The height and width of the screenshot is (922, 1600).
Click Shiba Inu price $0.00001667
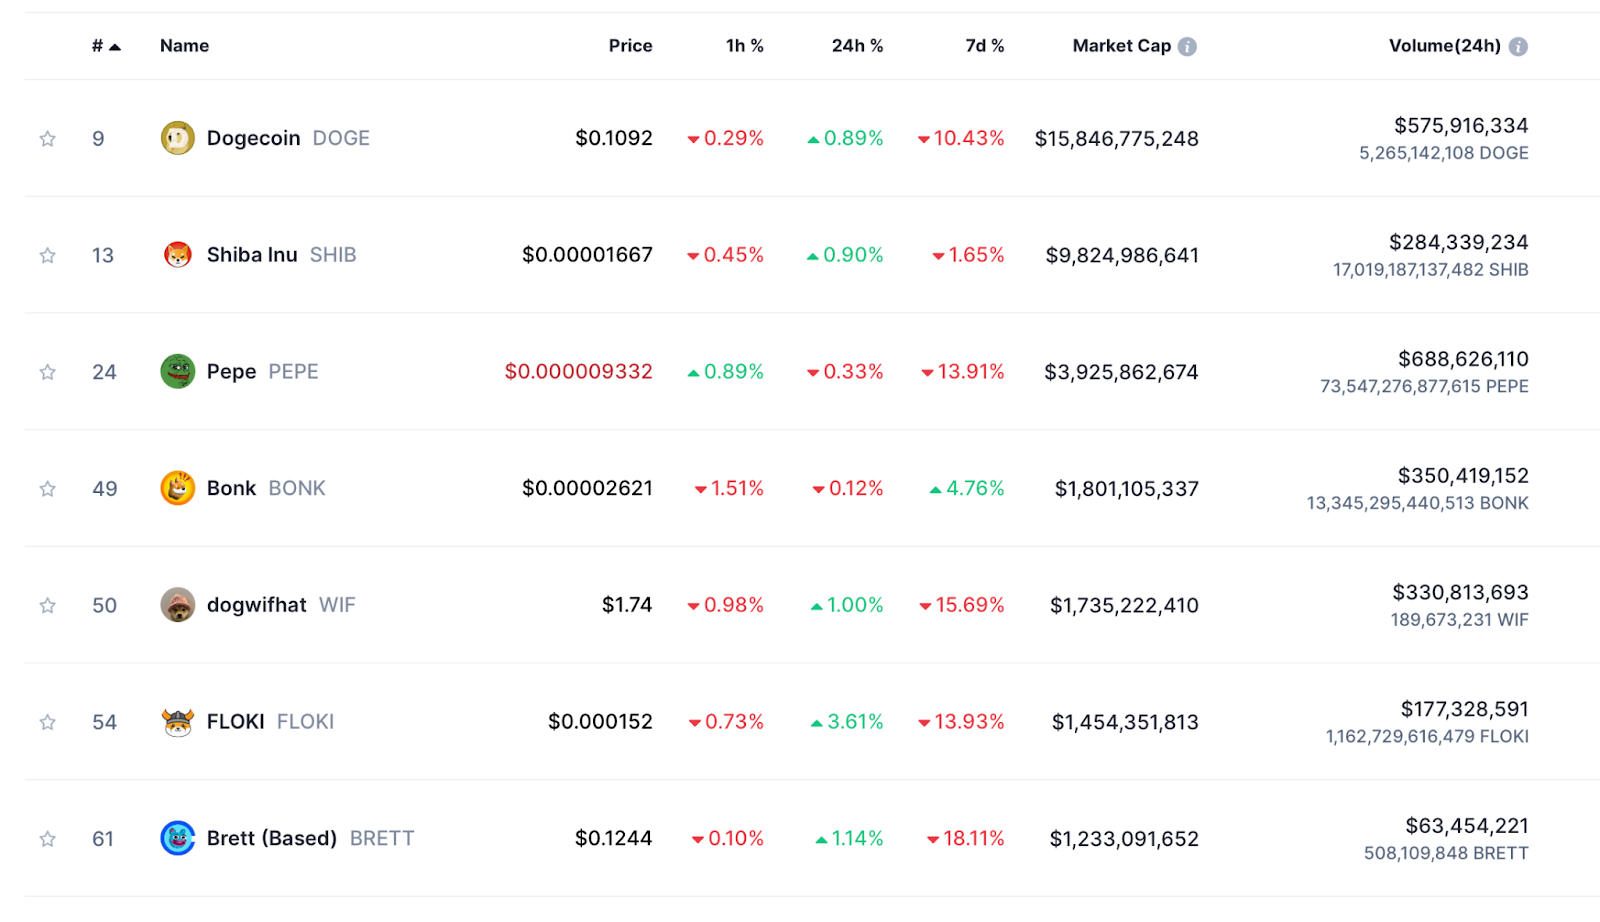coord(587,255)
